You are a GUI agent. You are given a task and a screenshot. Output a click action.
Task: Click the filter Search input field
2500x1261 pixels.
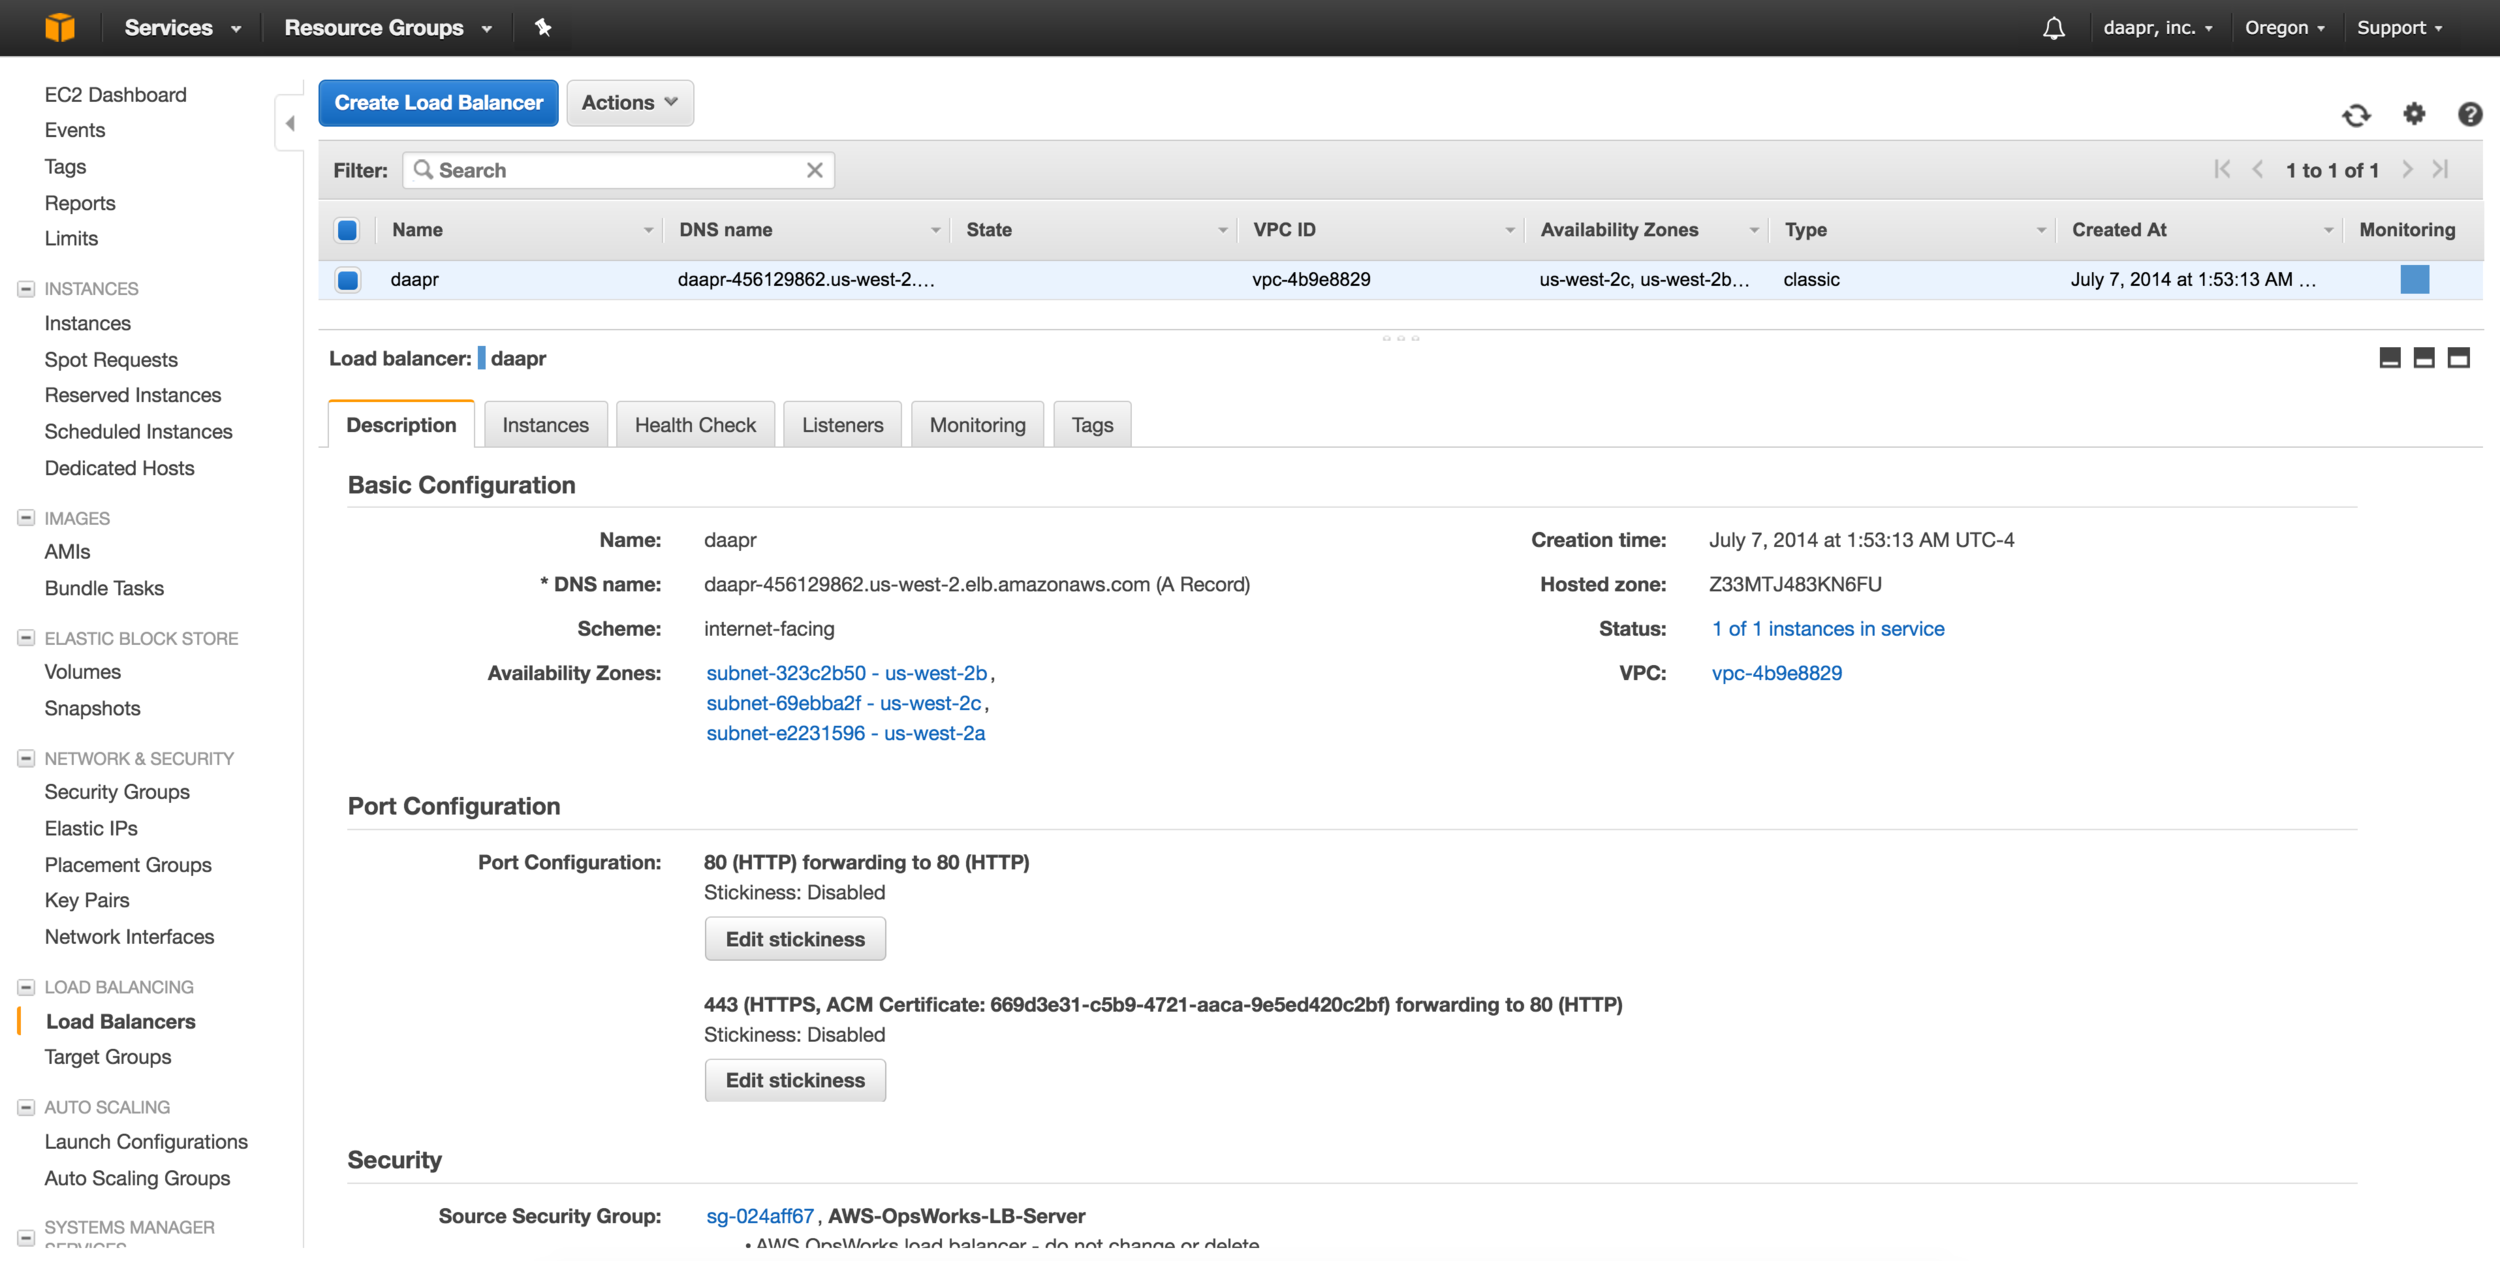[x=618, y=170]
